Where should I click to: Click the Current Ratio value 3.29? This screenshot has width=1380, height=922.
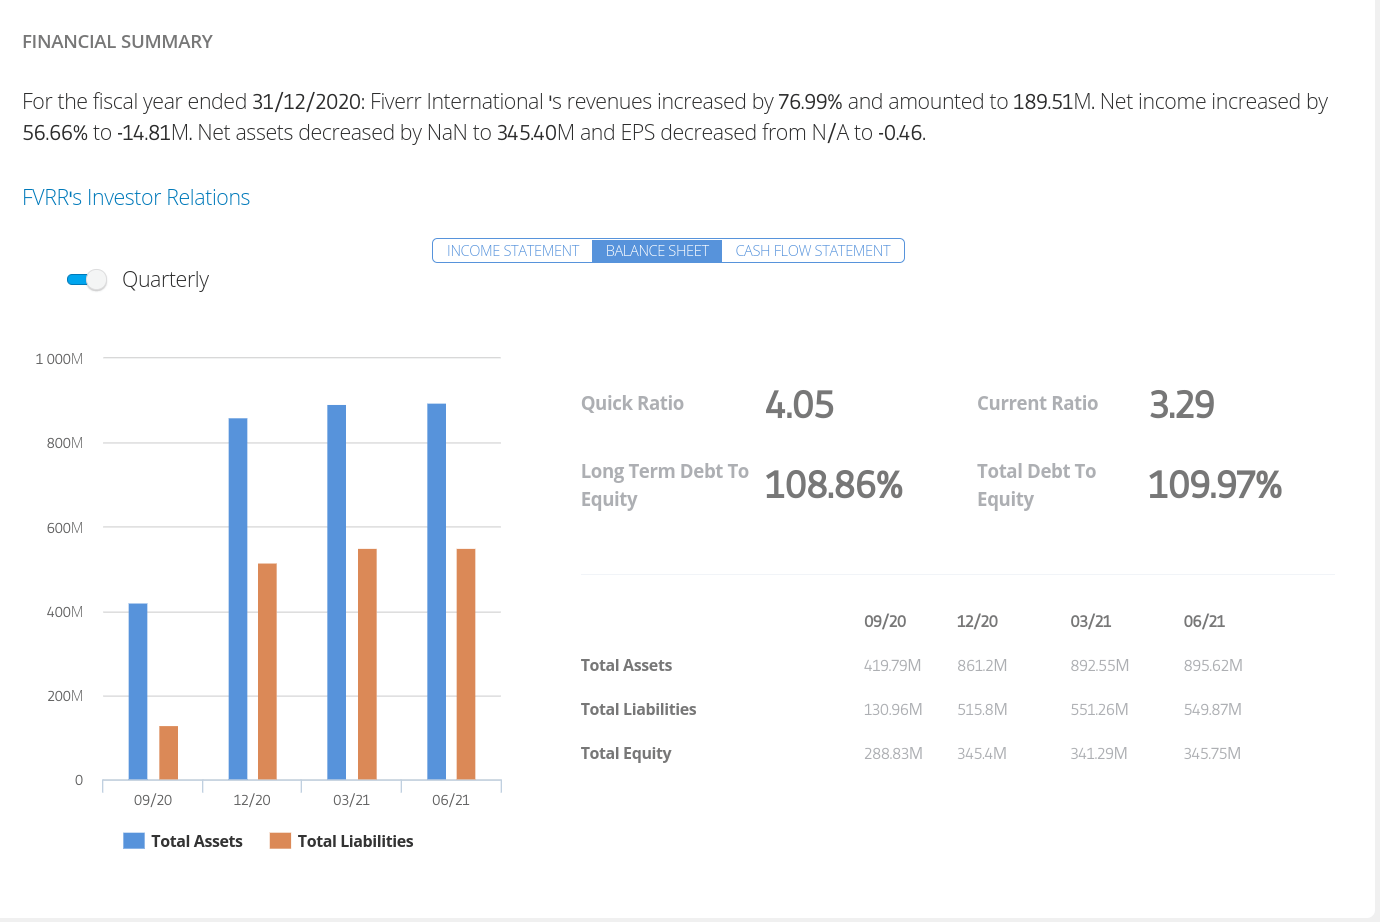pyautogui.click(x=1182, y=404)
